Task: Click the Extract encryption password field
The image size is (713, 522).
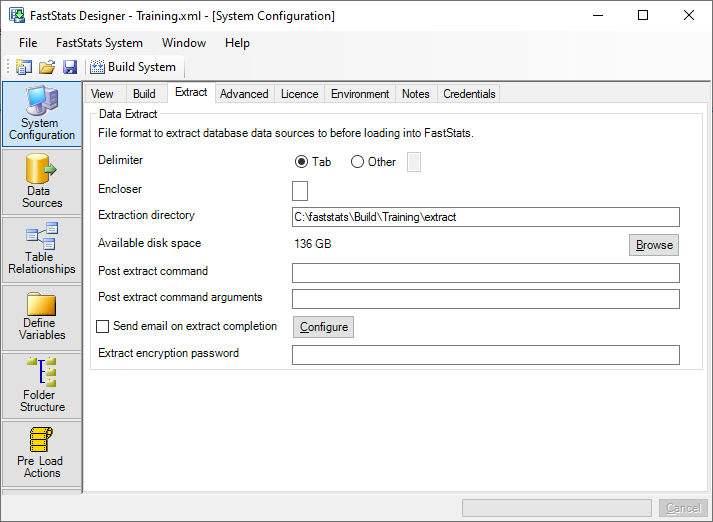Action: pyautogui.click(x=486, y=355)
